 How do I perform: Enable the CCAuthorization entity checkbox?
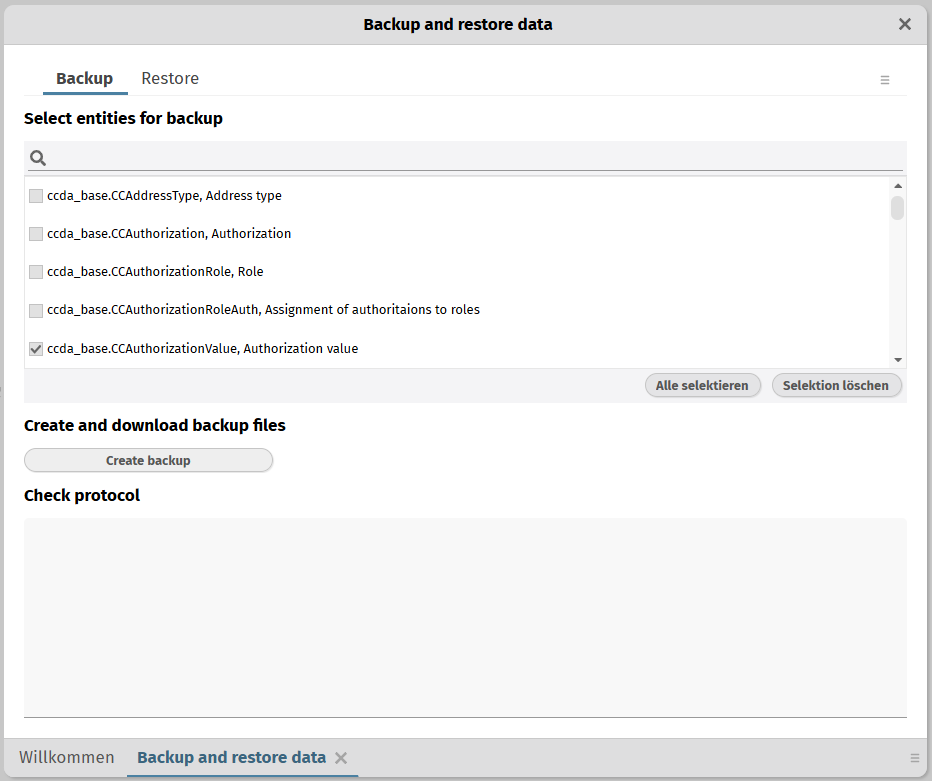tap(36, 234)
